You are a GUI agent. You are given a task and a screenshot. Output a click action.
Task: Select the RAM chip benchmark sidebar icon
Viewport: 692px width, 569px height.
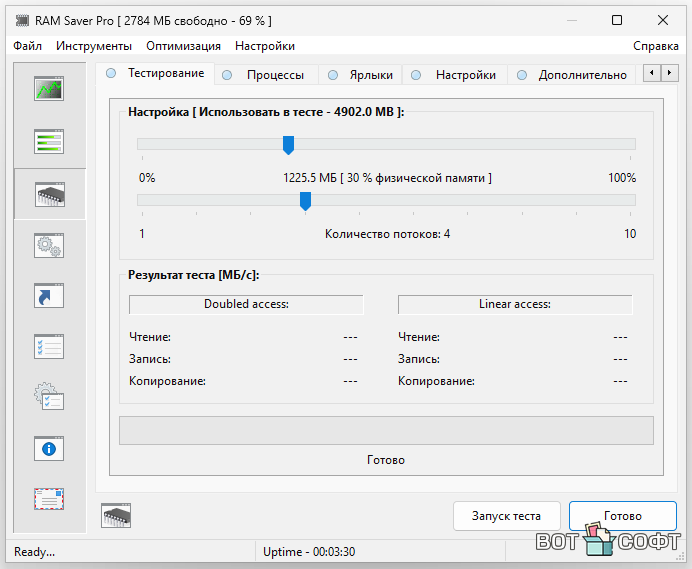coord(49,194)
